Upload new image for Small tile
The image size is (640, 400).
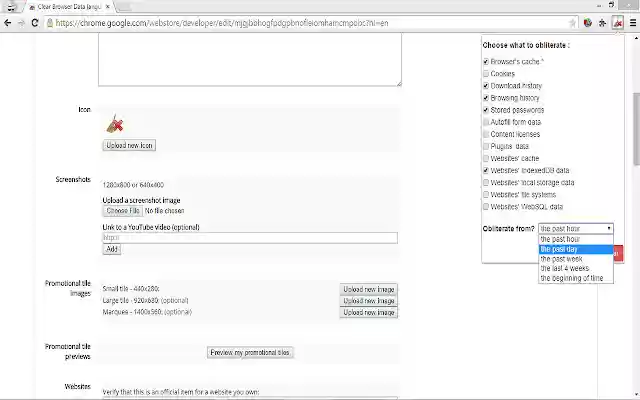[x=369, y=289]
